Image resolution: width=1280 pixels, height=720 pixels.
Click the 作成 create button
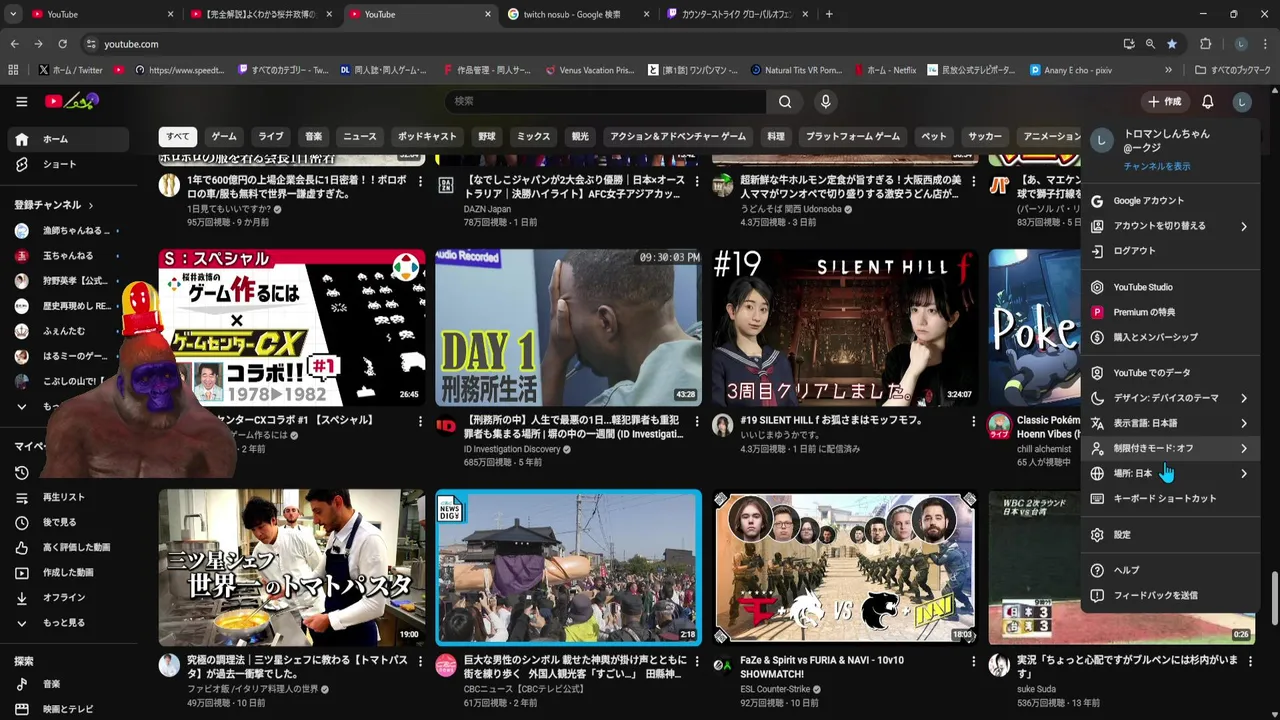[1164, 101]
